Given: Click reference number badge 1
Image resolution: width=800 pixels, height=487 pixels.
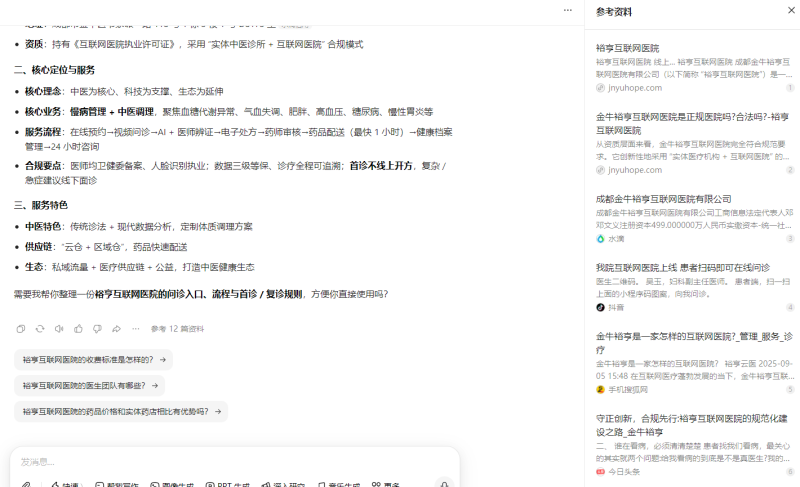Looking at the screenshot, I should [x=790, y=88].
